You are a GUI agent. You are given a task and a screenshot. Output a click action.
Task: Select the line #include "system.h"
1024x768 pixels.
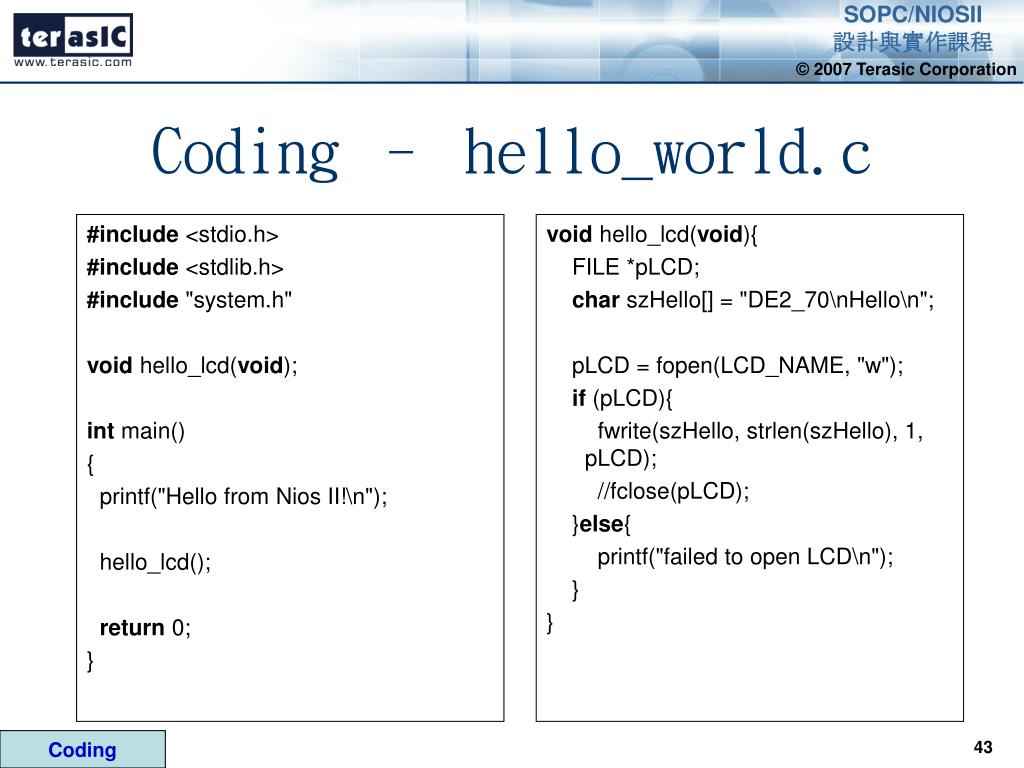coord(189,300)
